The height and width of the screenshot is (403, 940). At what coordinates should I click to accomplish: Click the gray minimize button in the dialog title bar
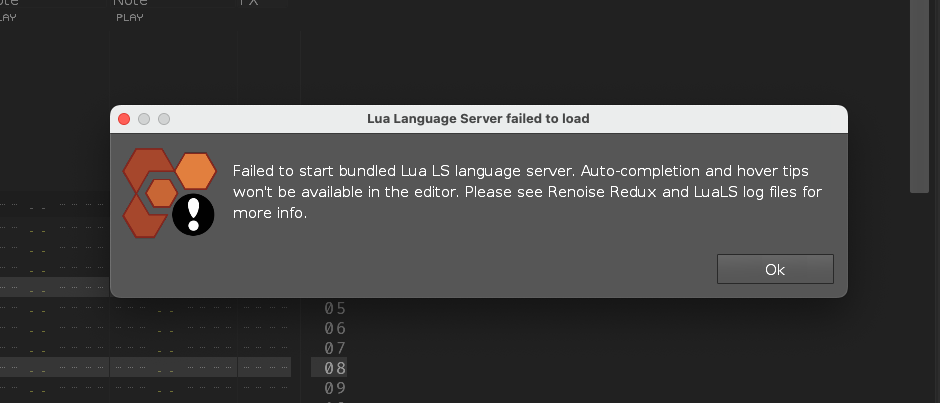(x=144, y=119)
